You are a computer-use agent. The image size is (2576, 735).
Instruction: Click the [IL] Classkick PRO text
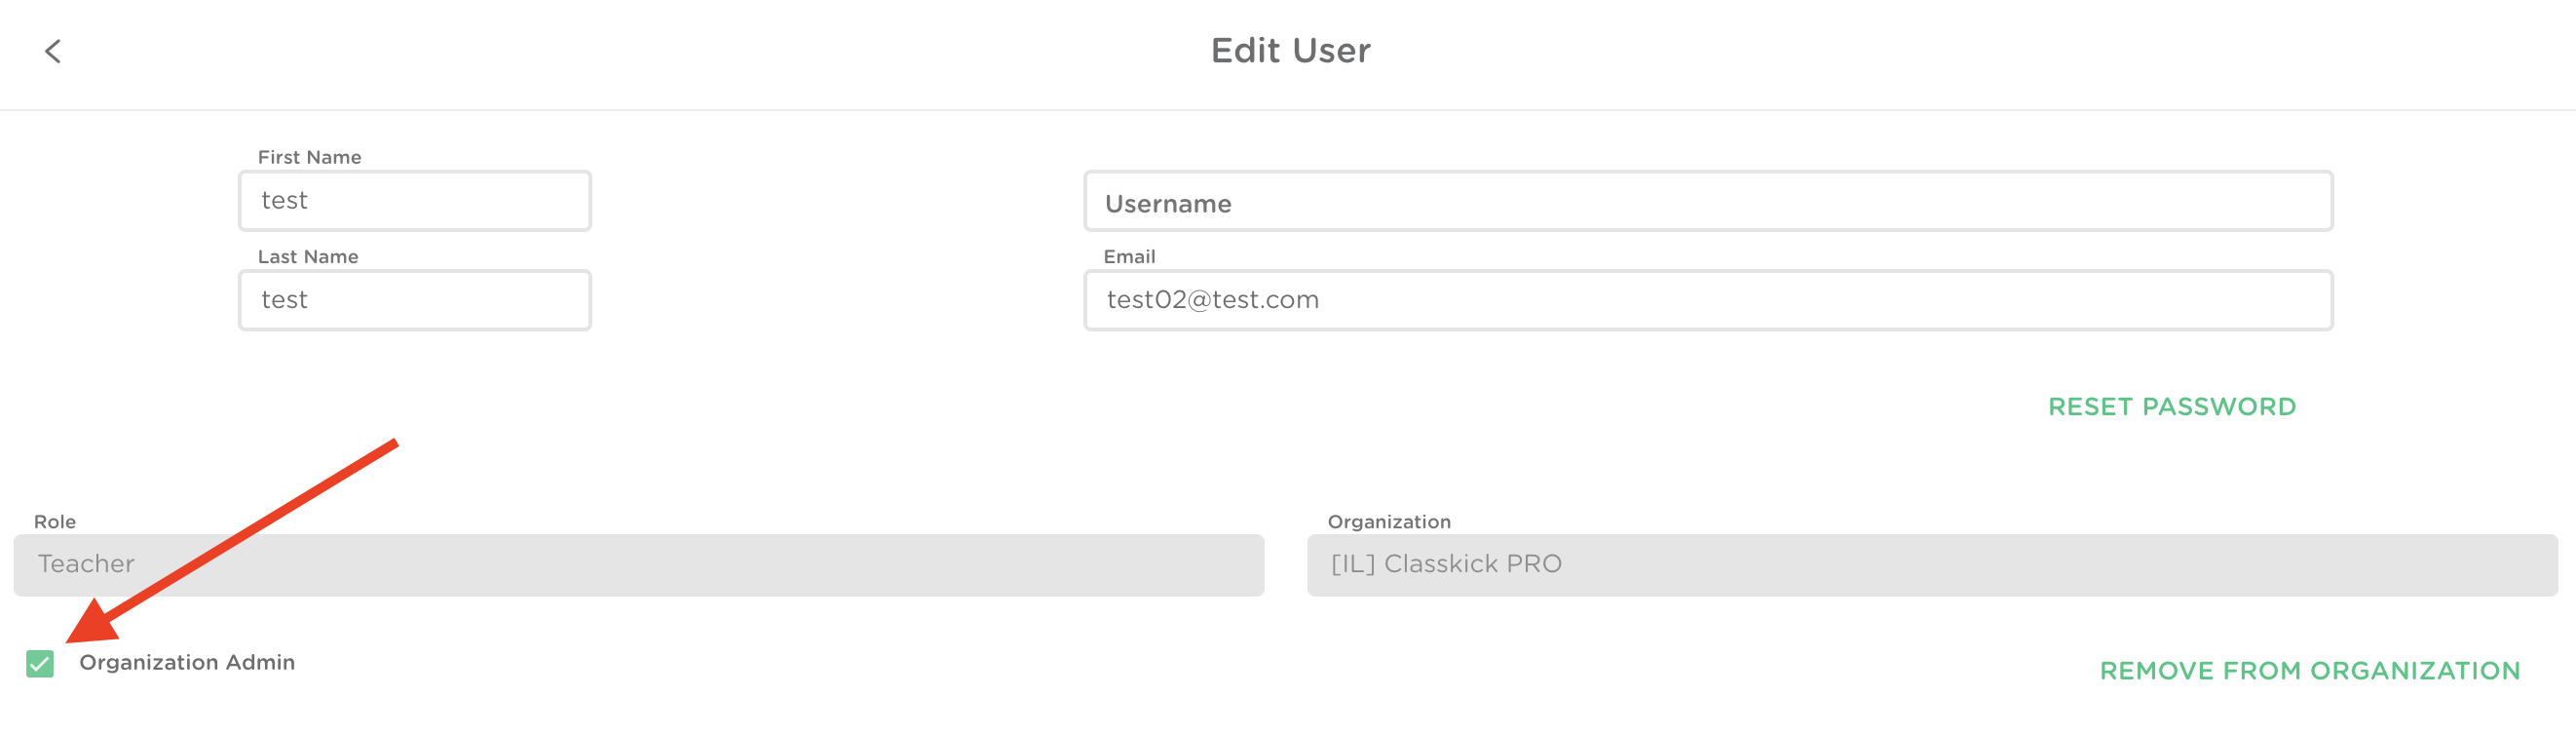pyautogui.click(x=1445, y=564)
